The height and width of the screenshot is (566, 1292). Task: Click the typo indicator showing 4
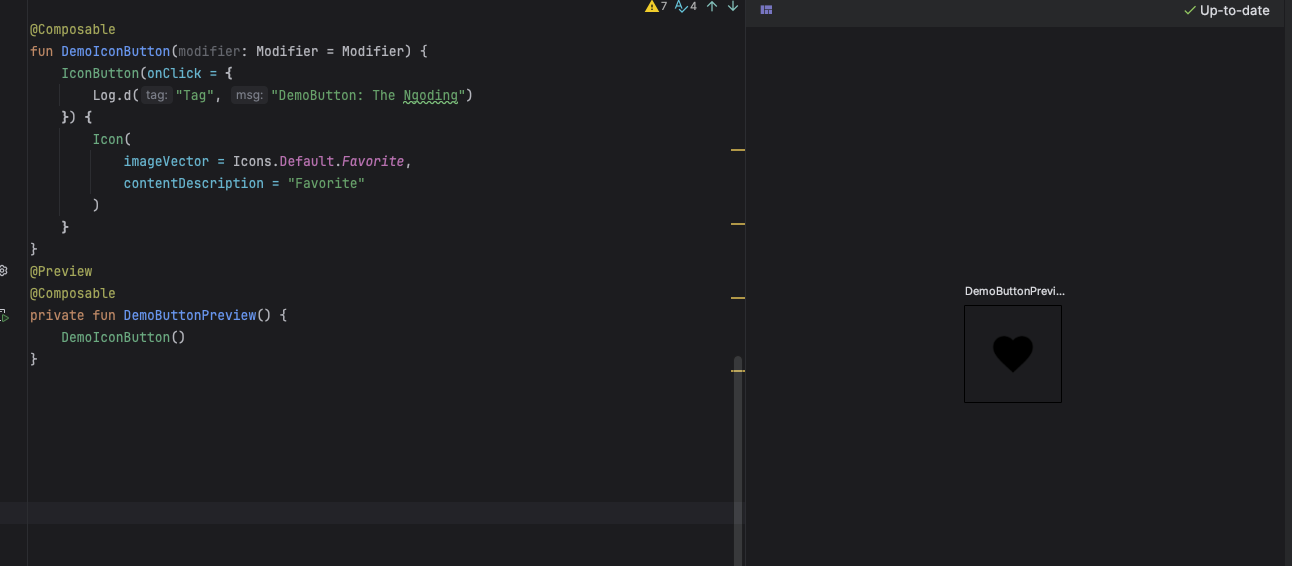pos(686,7)
